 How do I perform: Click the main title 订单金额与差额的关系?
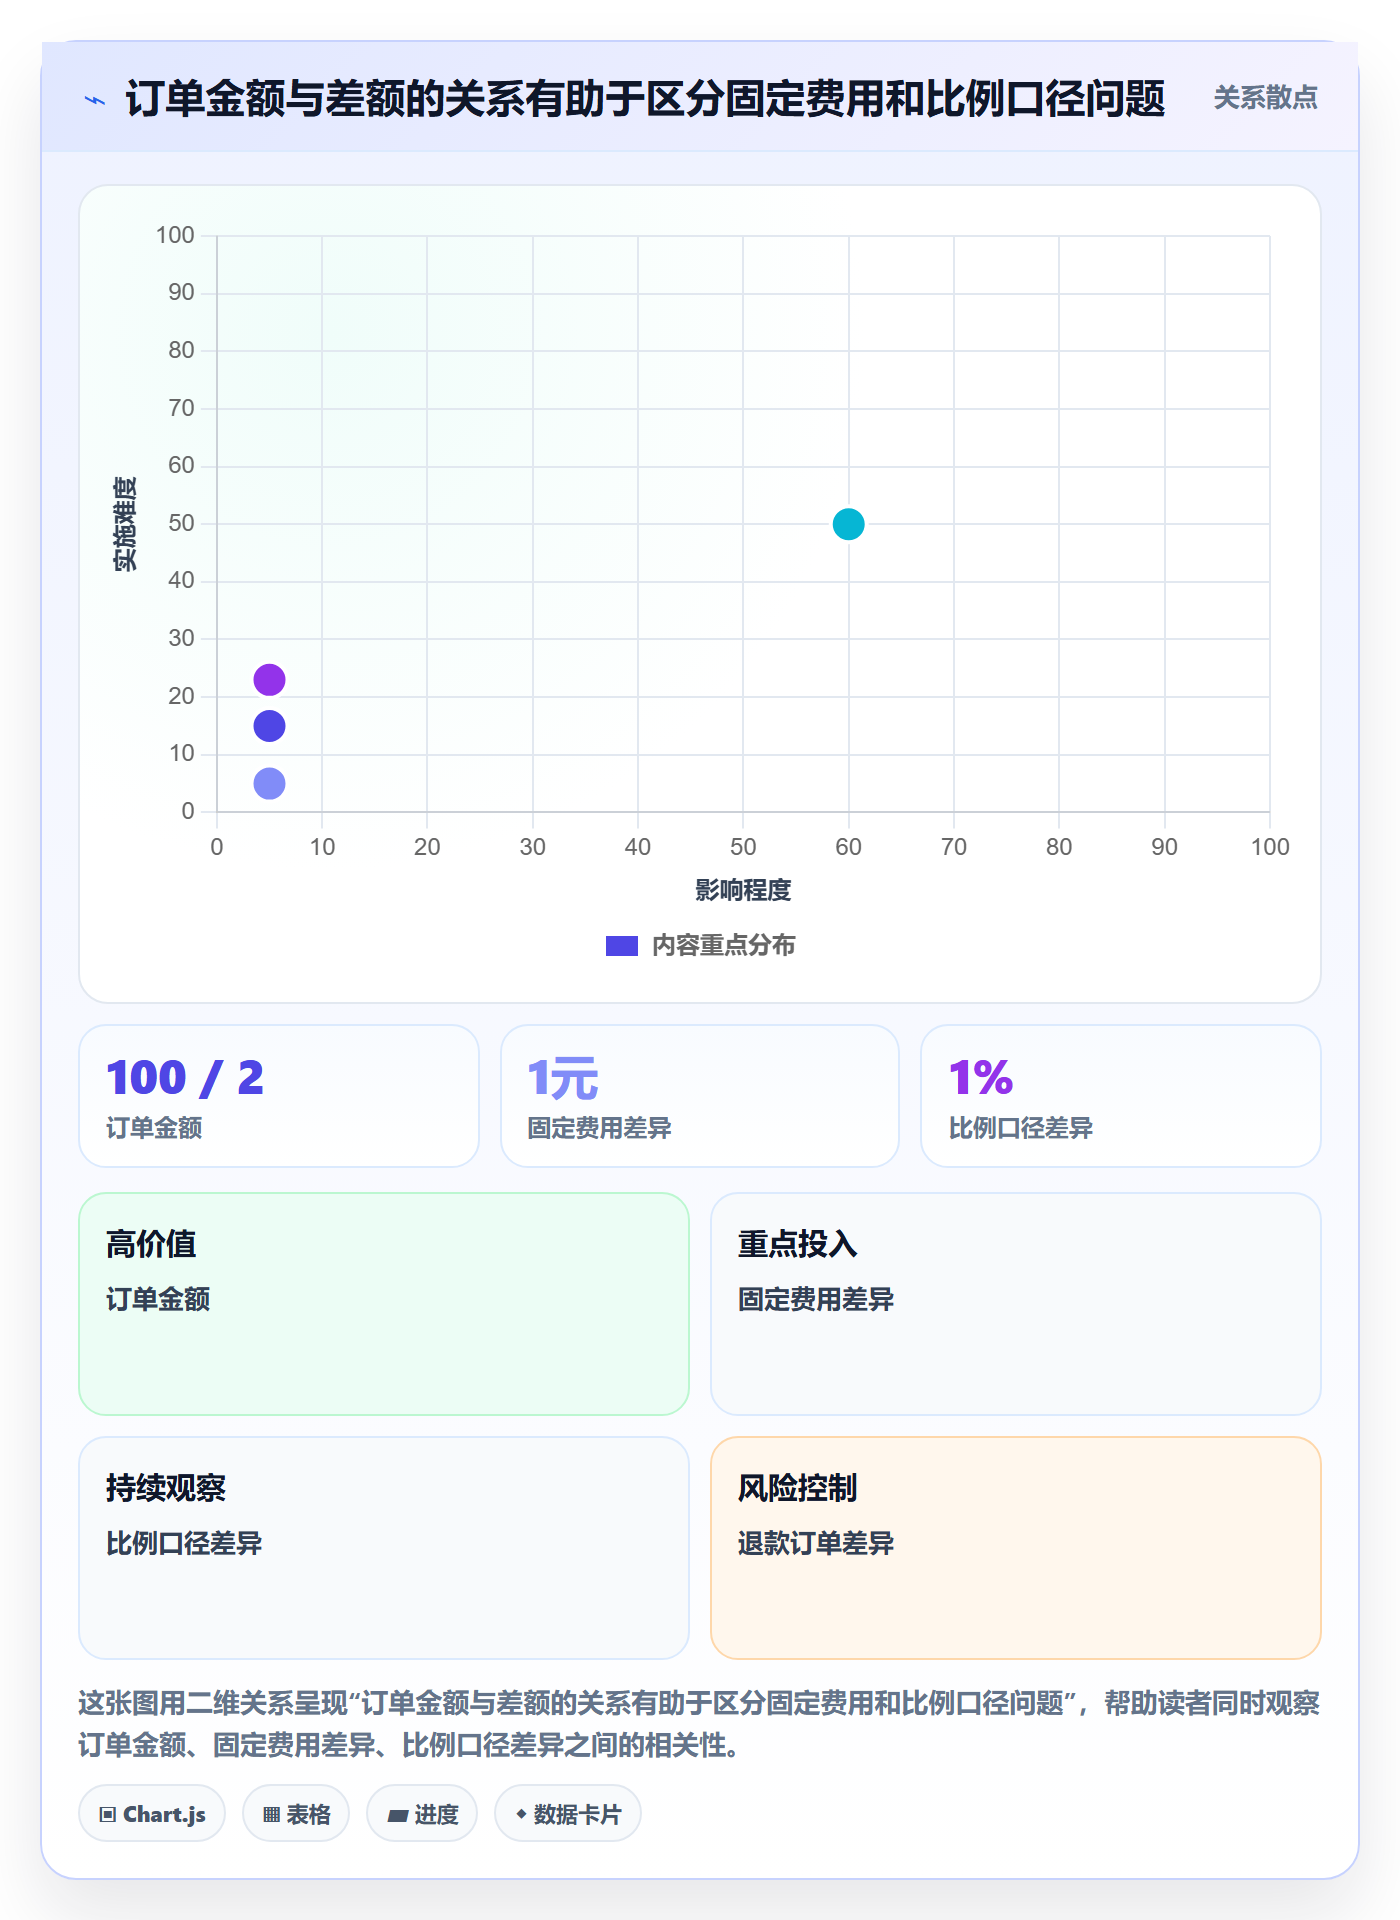point(645,99)
